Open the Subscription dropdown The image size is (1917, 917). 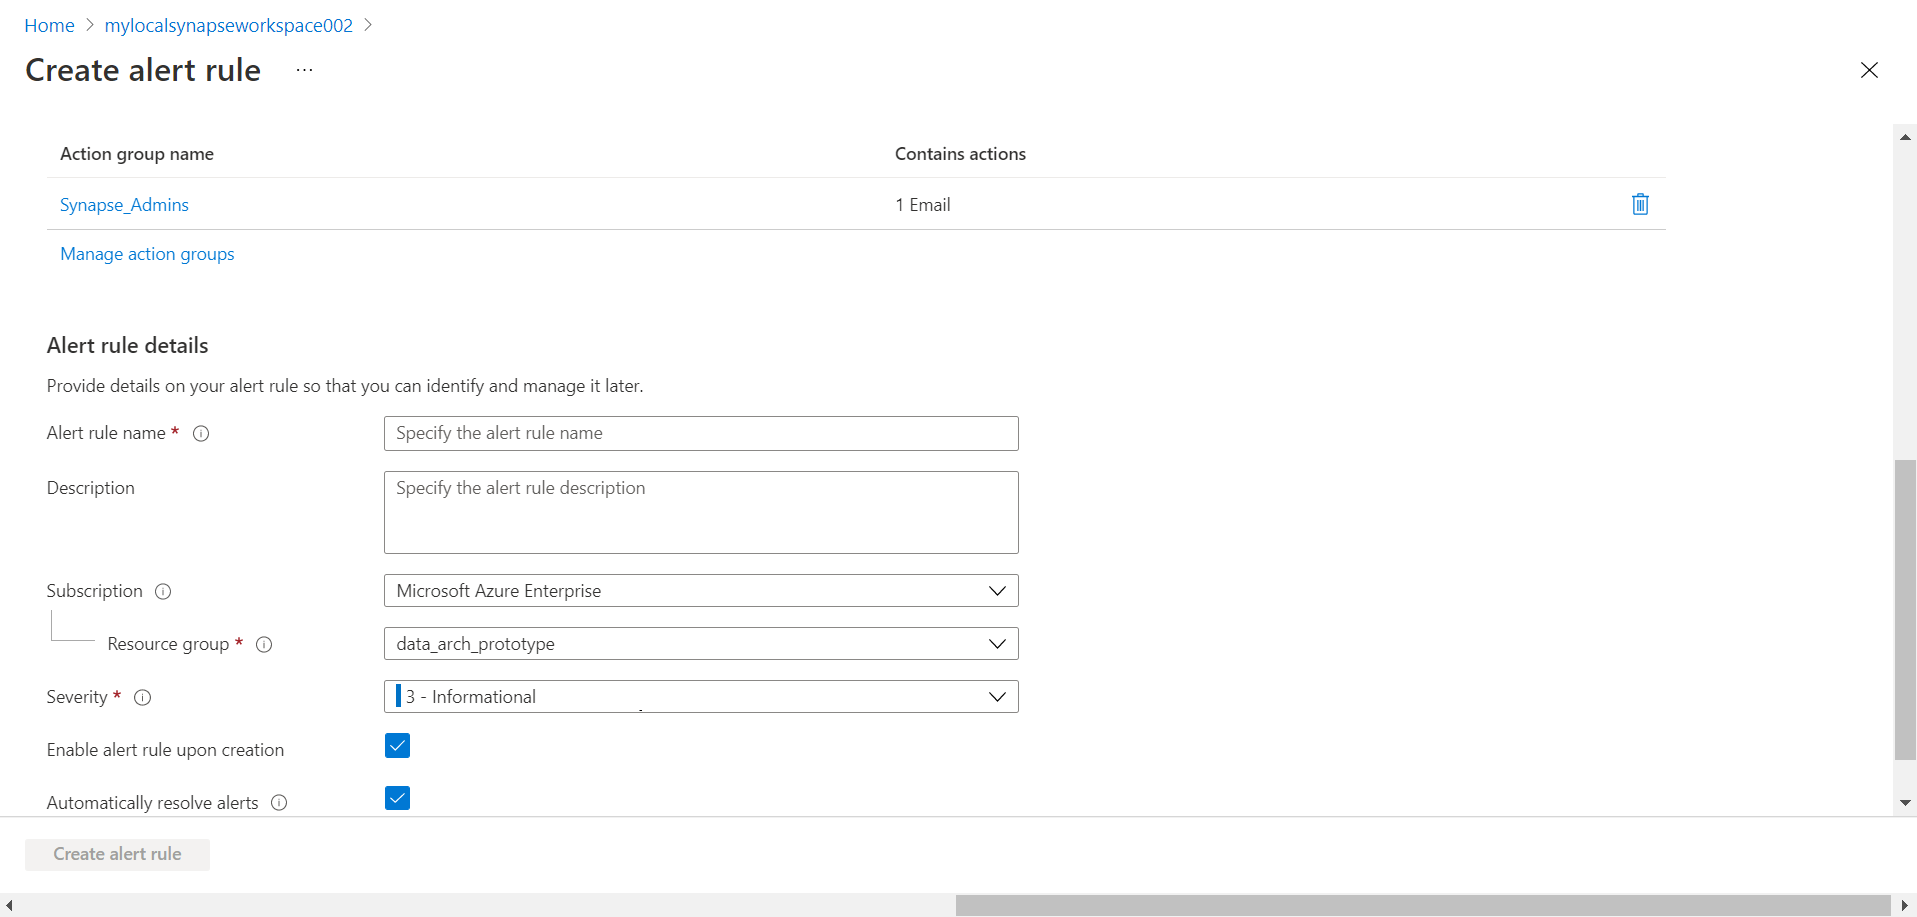[700, 591]
